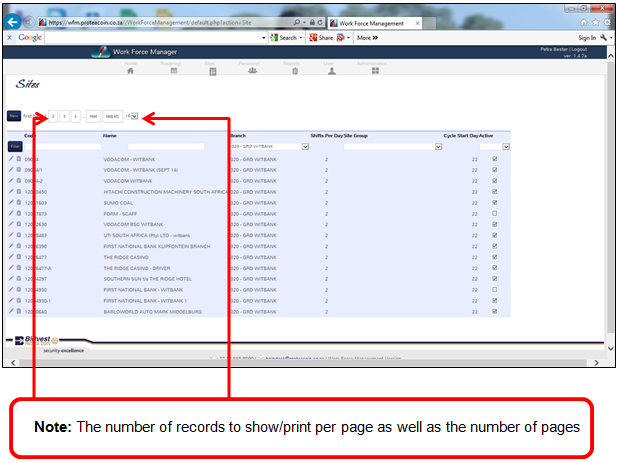Toggle Active checkbox for BARLOWORLD AUTO MARK MIDDELBURG
The image size is (618, 463).
(x=495, y=311)
